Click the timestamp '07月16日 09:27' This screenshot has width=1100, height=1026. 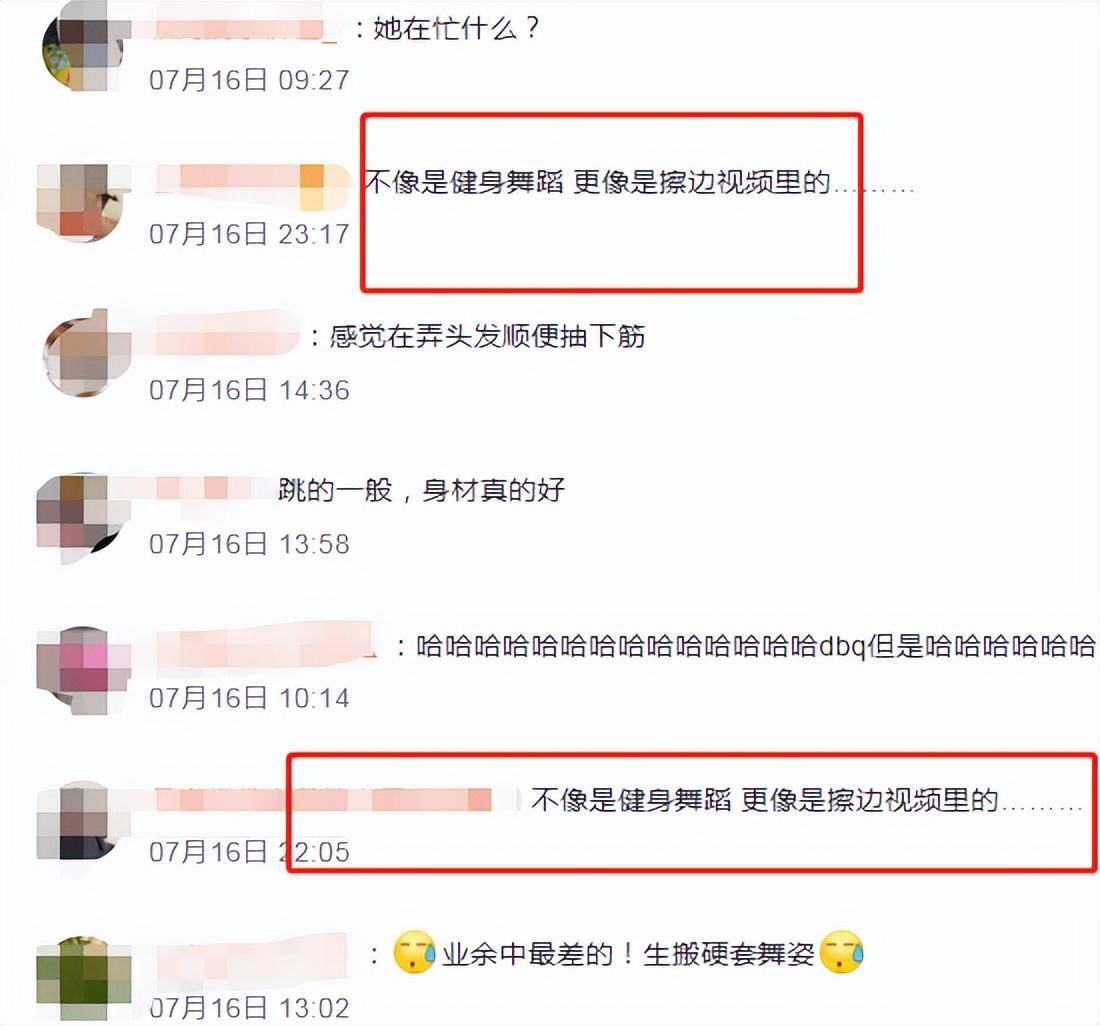(x=249, y=80)
